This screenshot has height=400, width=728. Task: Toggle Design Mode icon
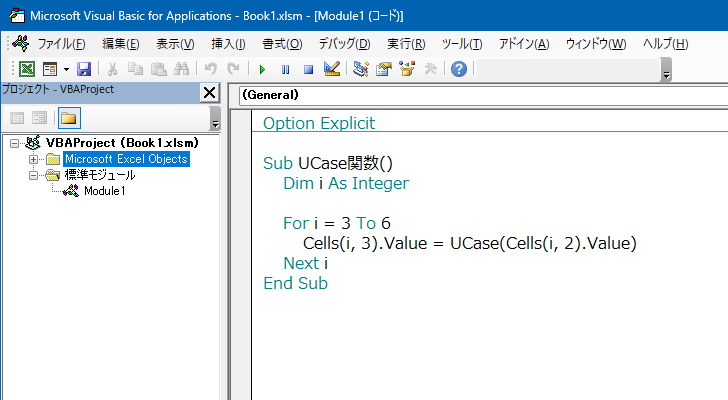coord(332,69)
